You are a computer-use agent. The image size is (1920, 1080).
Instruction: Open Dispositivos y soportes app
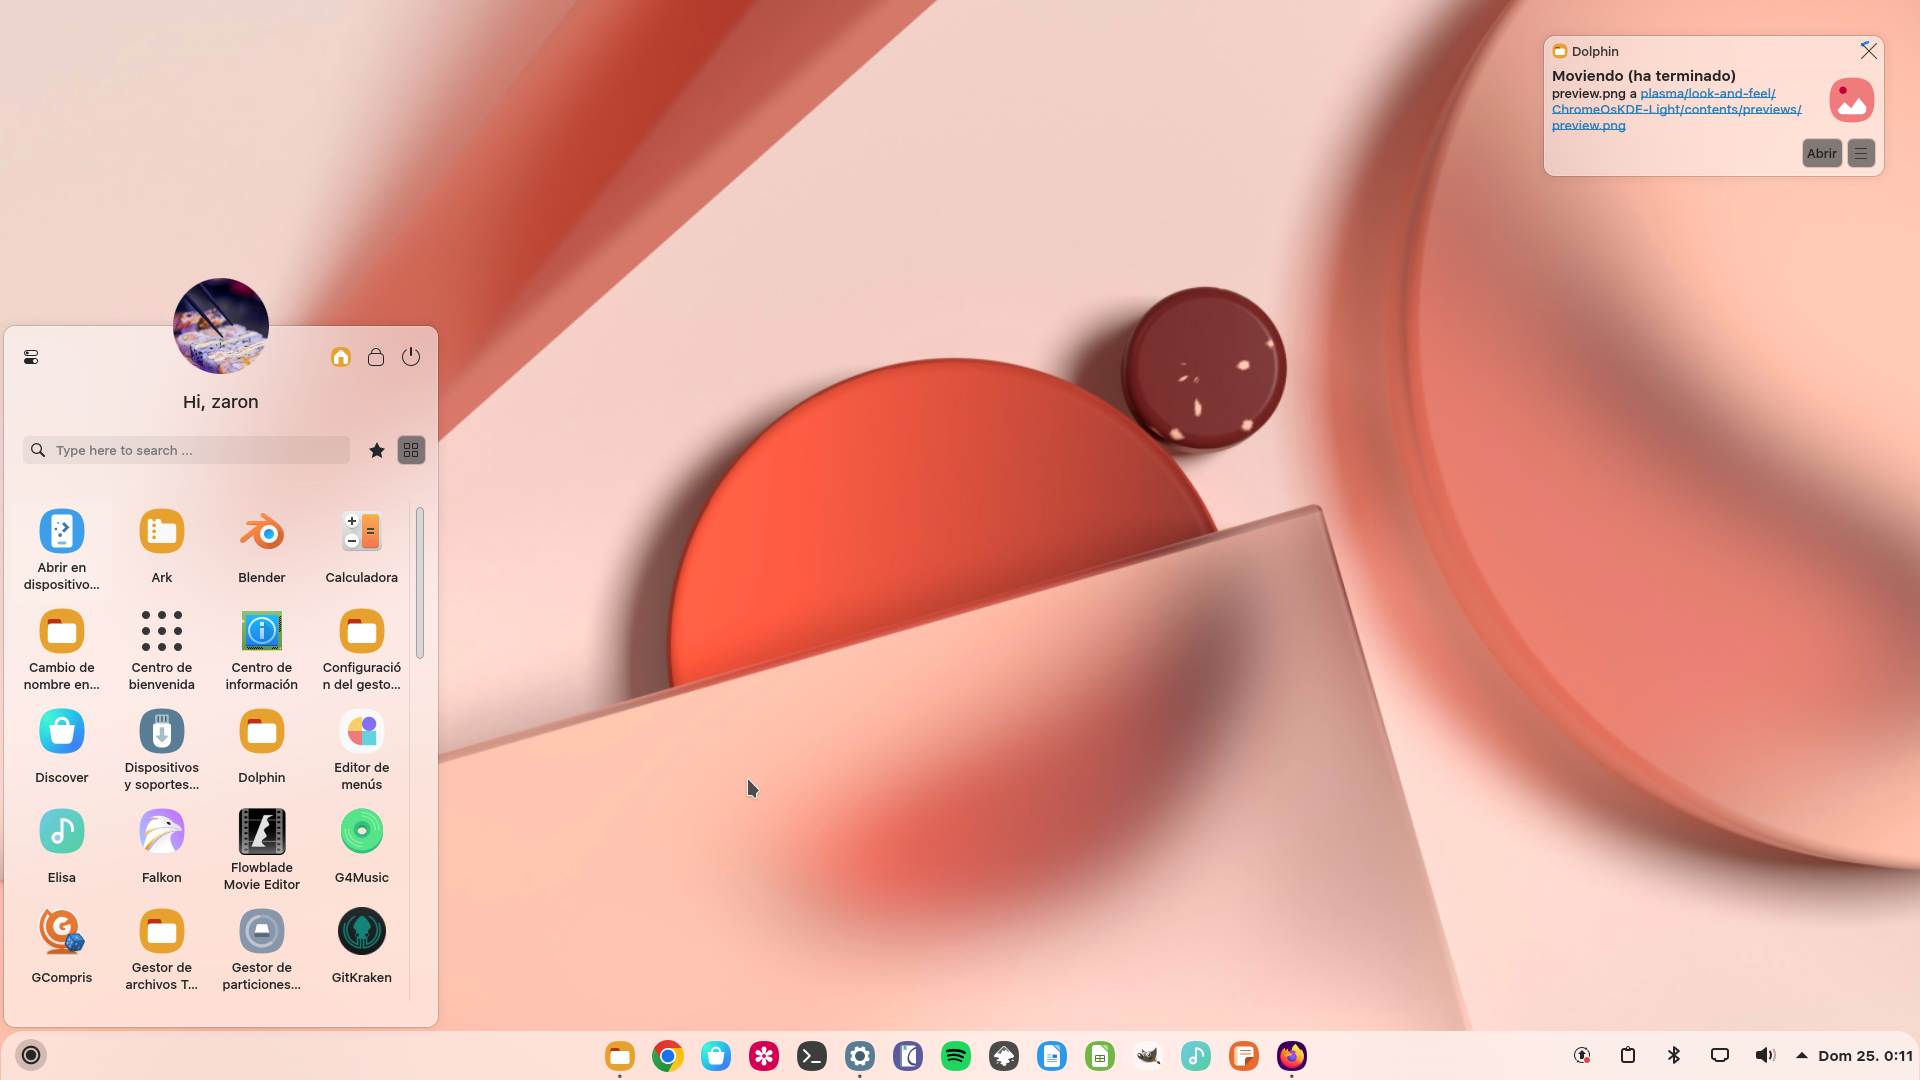pyautogui.click(x=161, y=749)
